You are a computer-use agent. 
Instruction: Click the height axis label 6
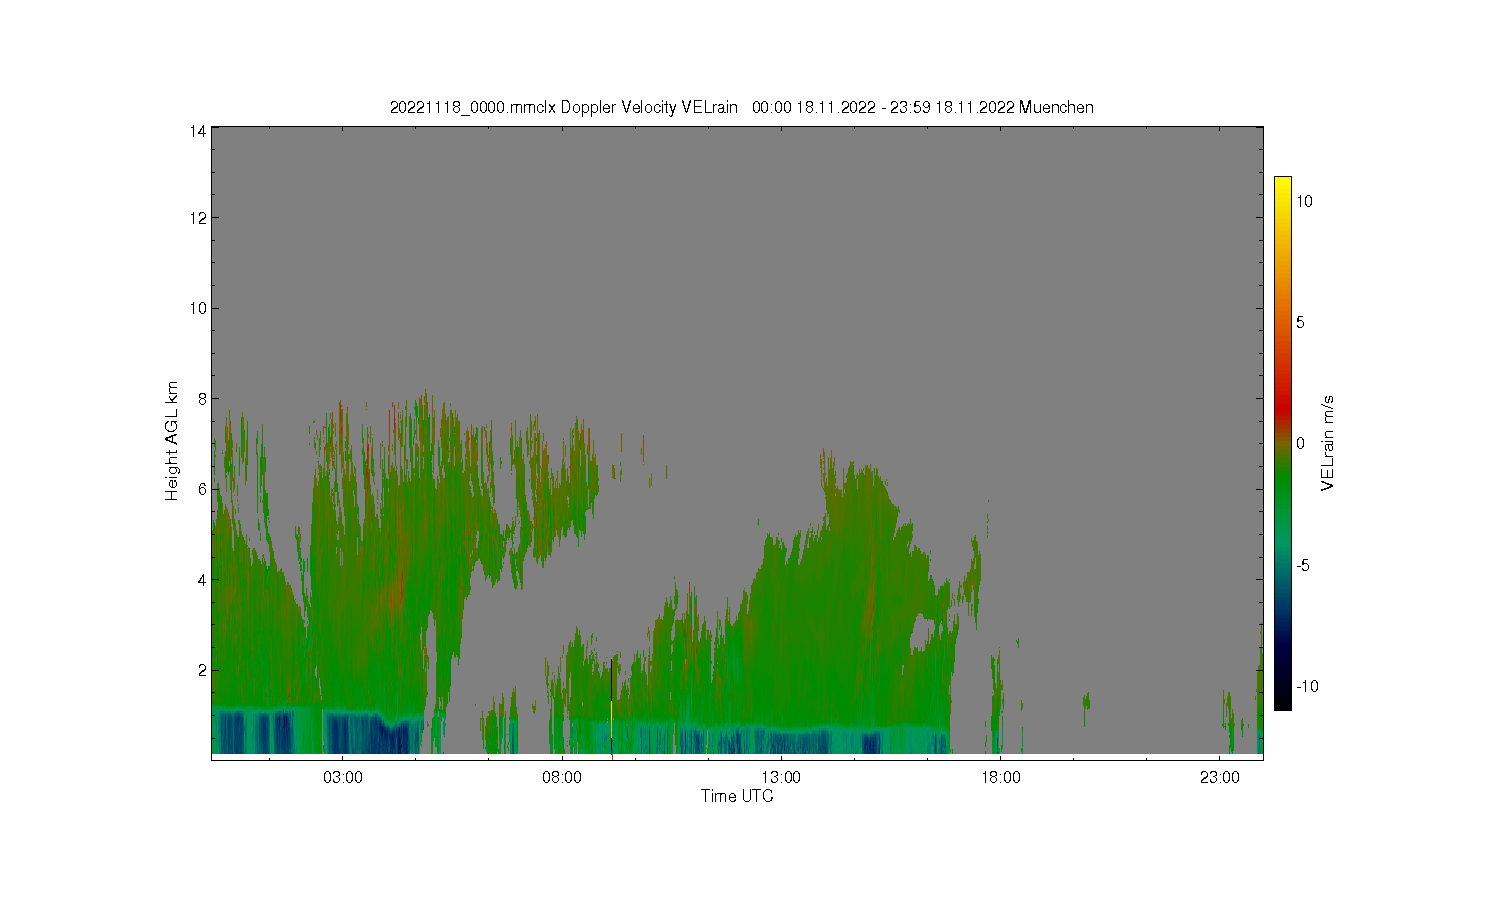202,489
